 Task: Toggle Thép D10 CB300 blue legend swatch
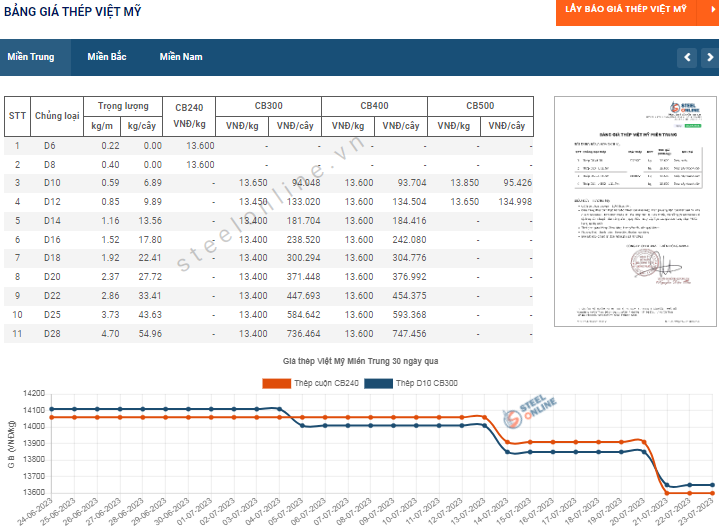click(378, 383)
